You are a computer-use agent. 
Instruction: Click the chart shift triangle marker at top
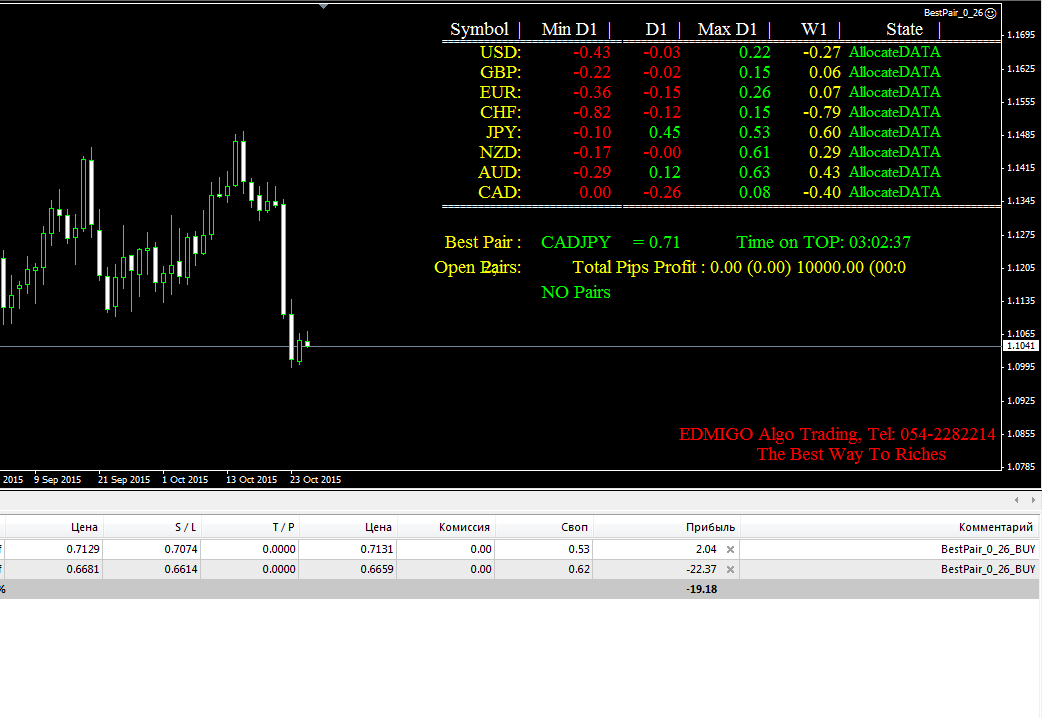pos(324,6)
